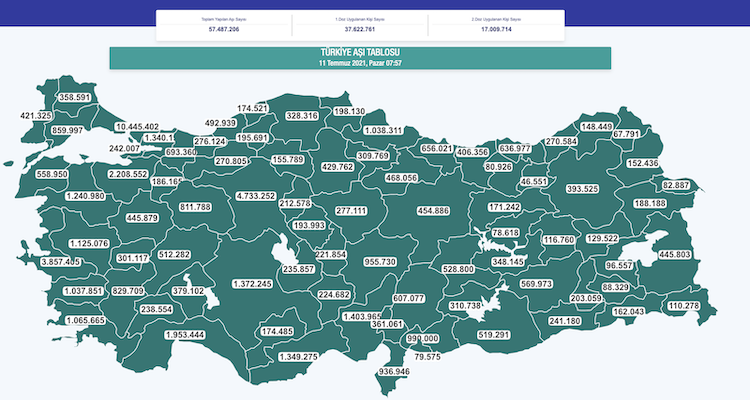The image size is (750, 400).
Task: Select the province labeled 10.445.402
Action: coord(151,127)
